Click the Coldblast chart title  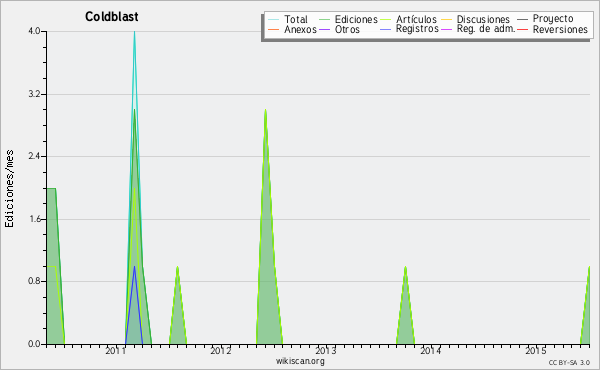tap(112, 17)
